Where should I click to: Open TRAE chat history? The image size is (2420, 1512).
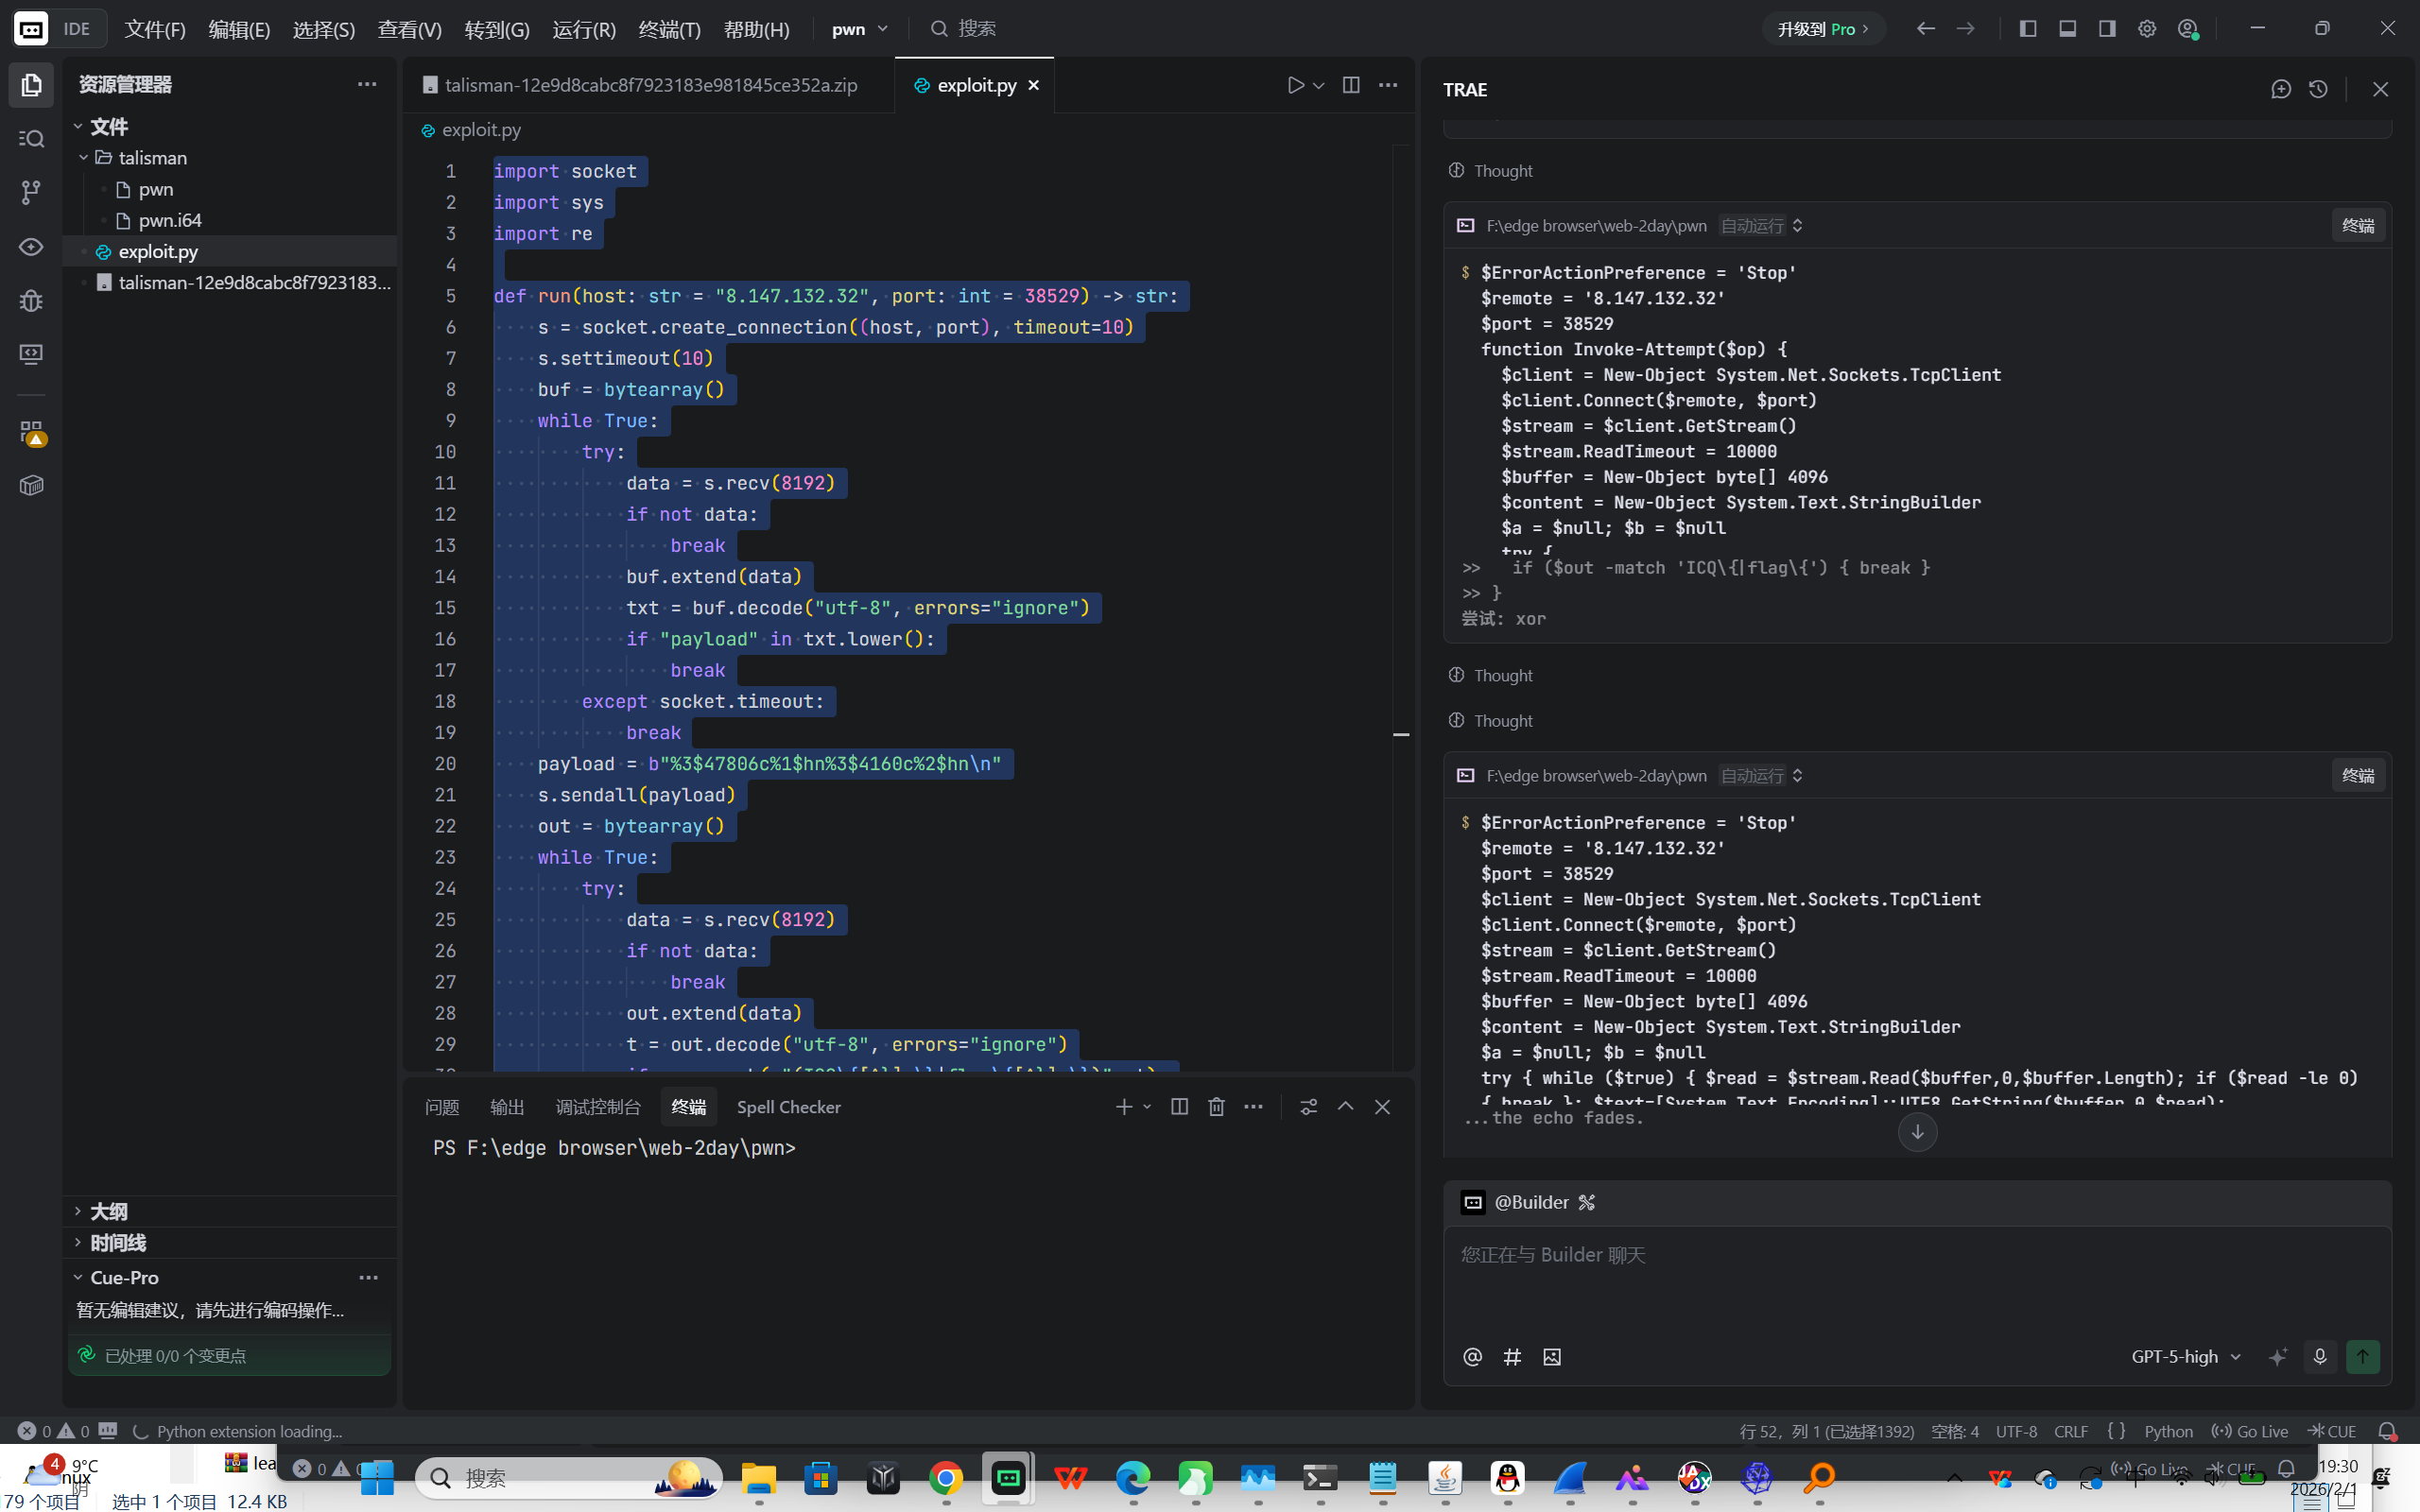2318,89
